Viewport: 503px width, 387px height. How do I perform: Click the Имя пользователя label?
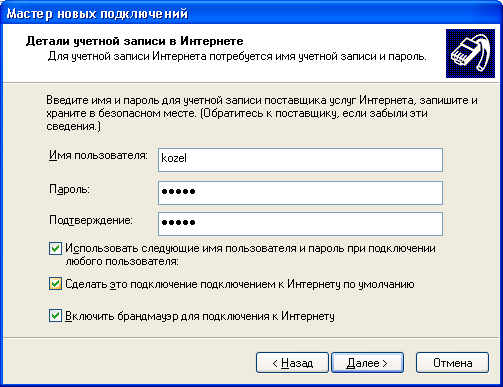click(x=98, y=155)
